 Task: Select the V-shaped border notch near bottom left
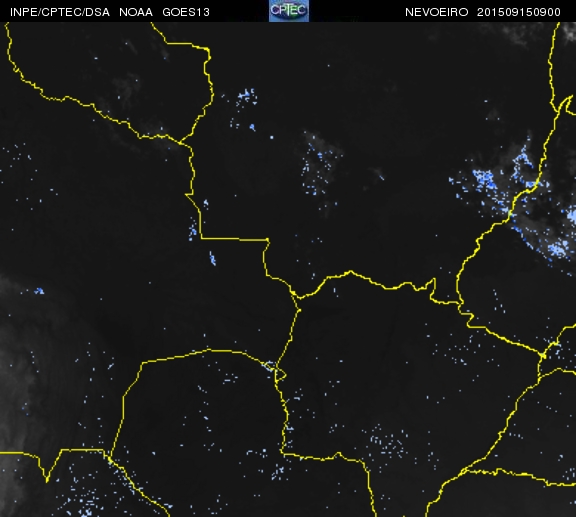pos(47,478)
